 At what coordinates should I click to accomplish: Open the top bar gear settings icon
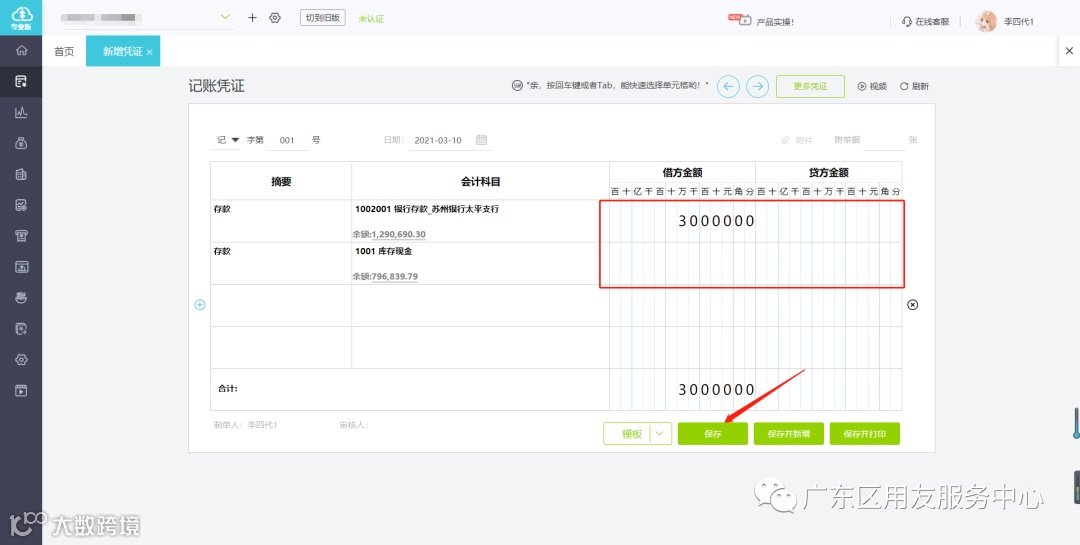275,18
